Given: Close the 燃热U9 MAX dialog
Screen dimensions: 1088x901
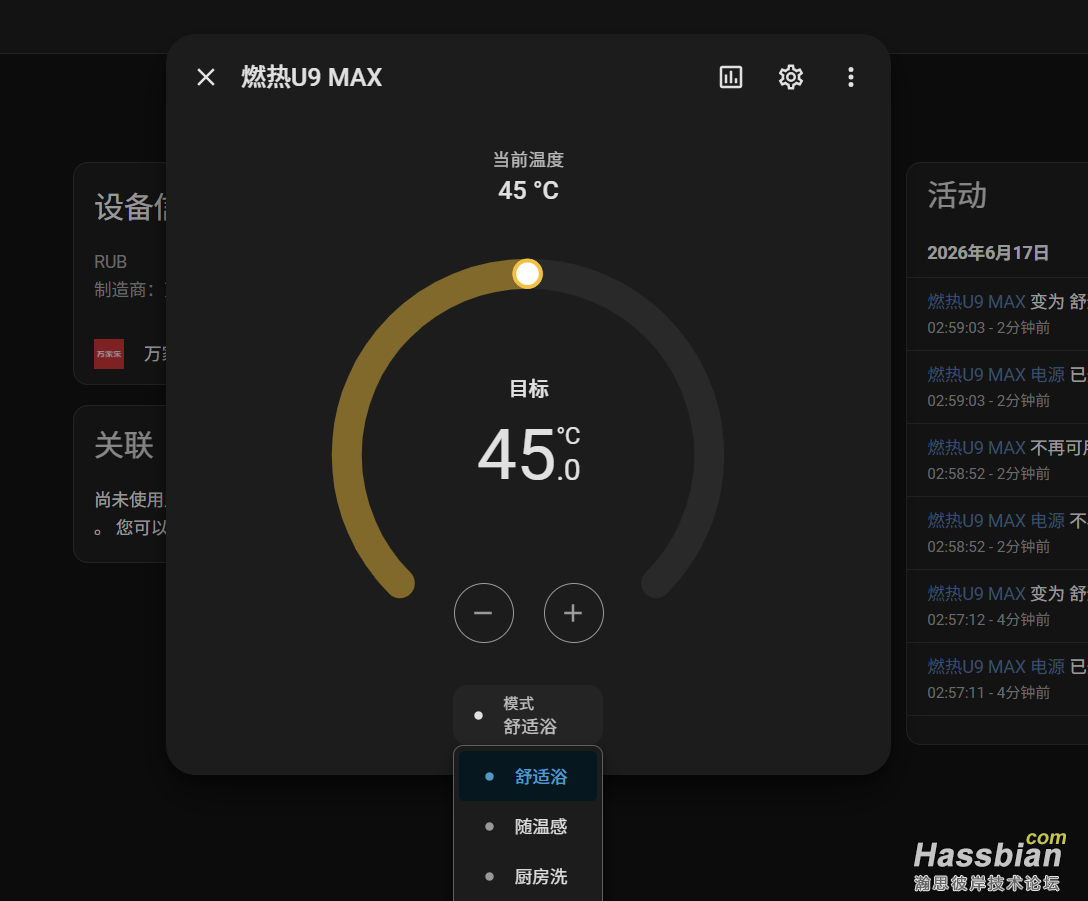Looking at the screenshot, I should pyautogui.click(x=206, y=77).
